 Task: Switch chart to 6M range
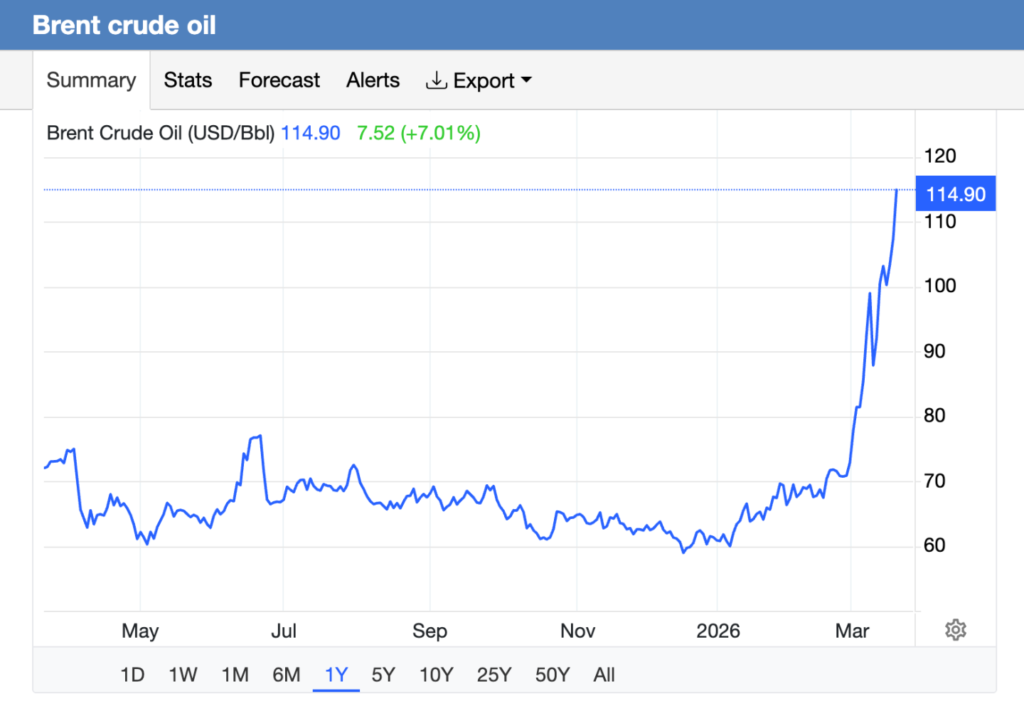click(286, 675)
